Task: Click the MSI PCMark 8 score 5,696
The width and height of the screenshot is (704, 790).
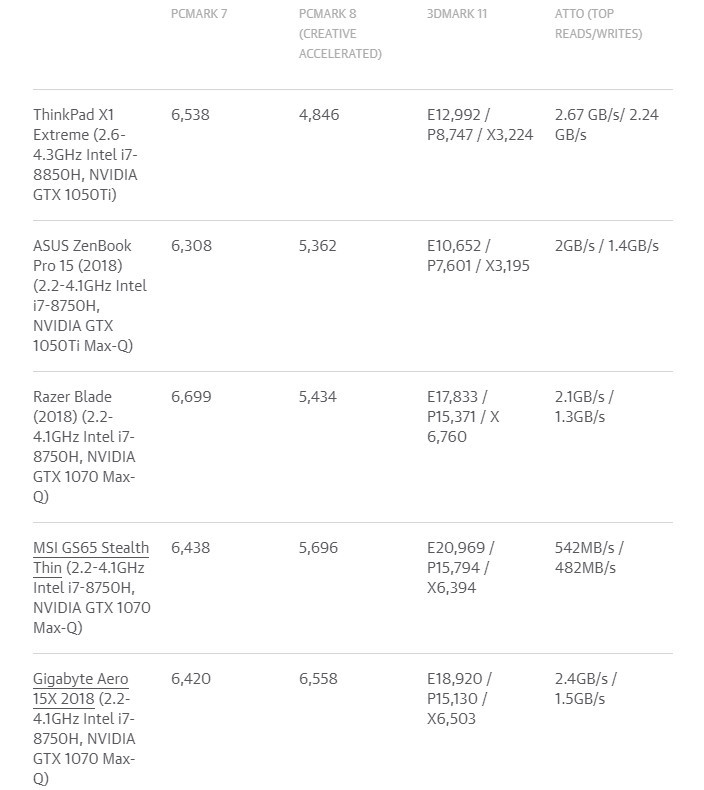Action: point(319,548)
